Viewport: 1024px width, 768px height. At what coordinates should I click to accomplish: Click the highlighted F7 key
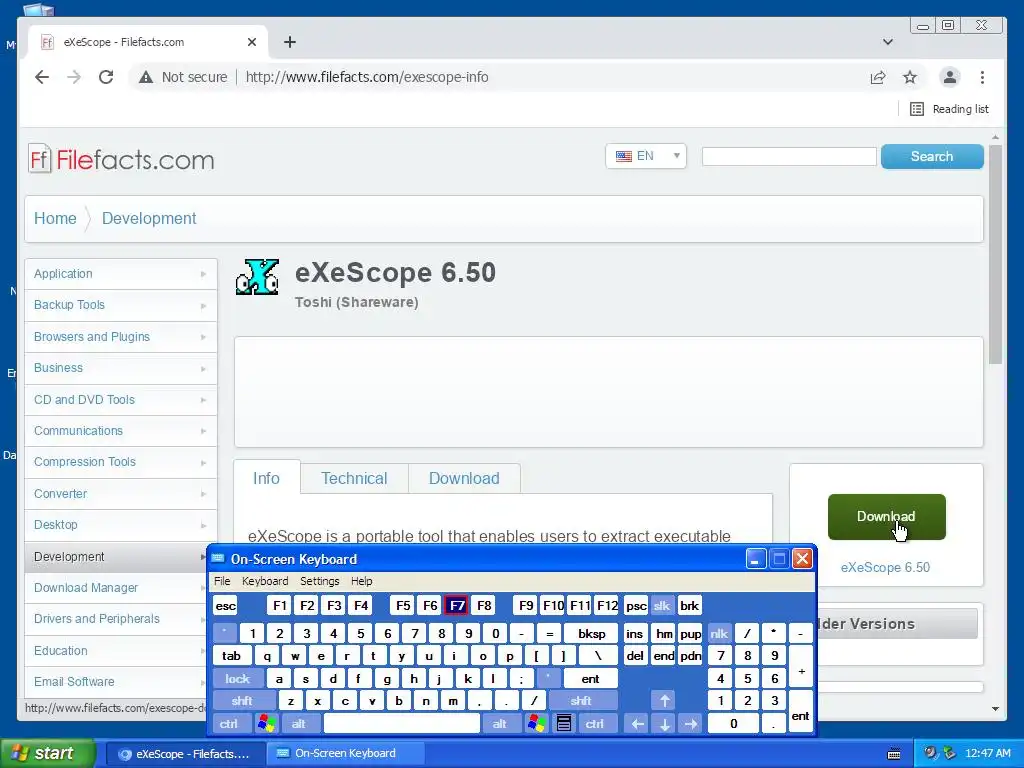click(457, 605)
